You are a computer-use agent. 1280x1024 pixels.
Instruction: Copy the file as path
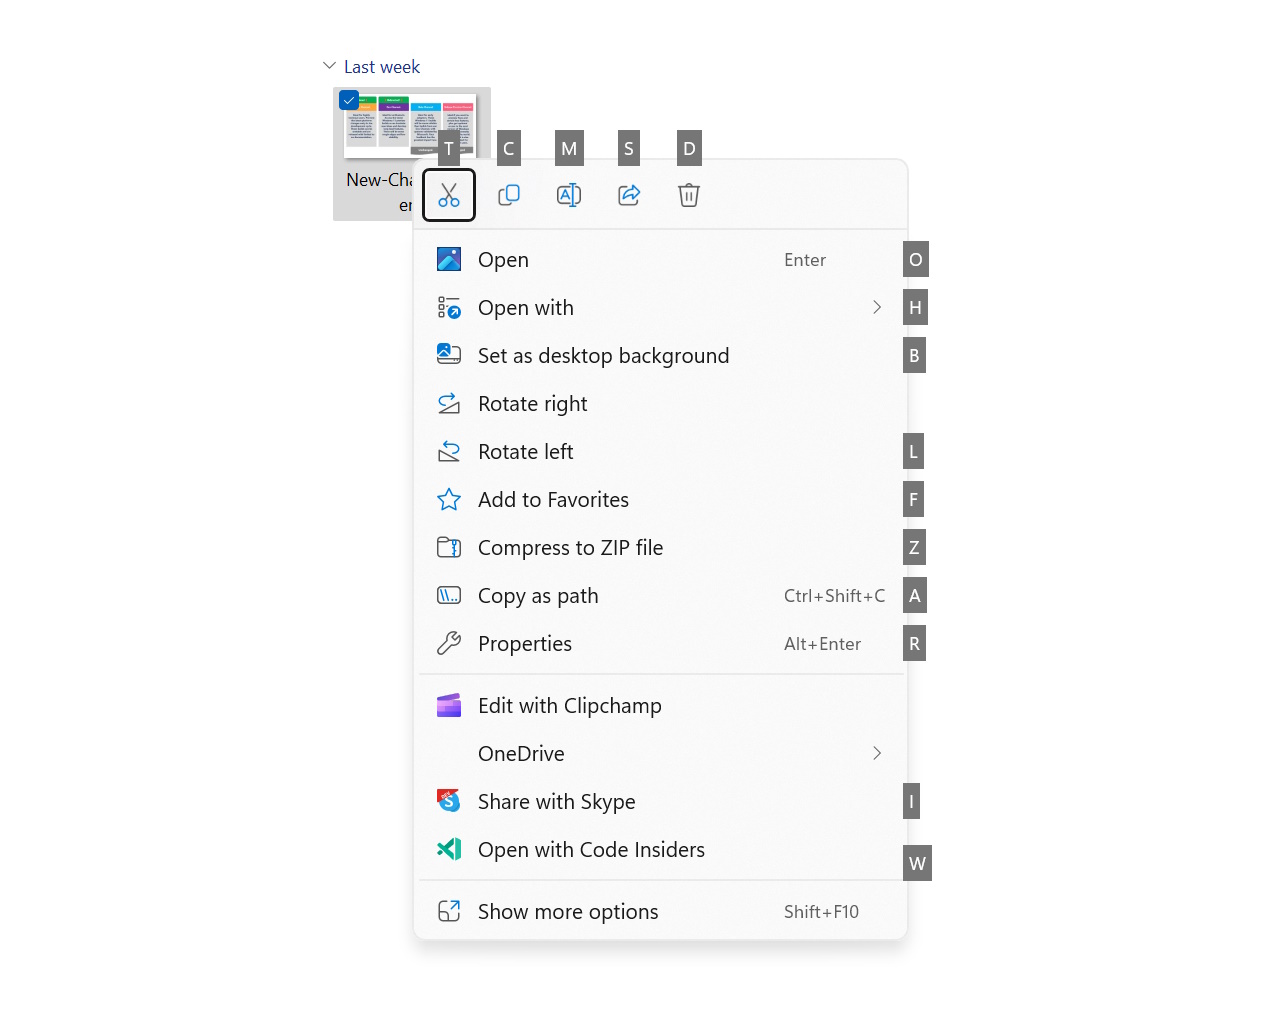(x=538, y=595)
